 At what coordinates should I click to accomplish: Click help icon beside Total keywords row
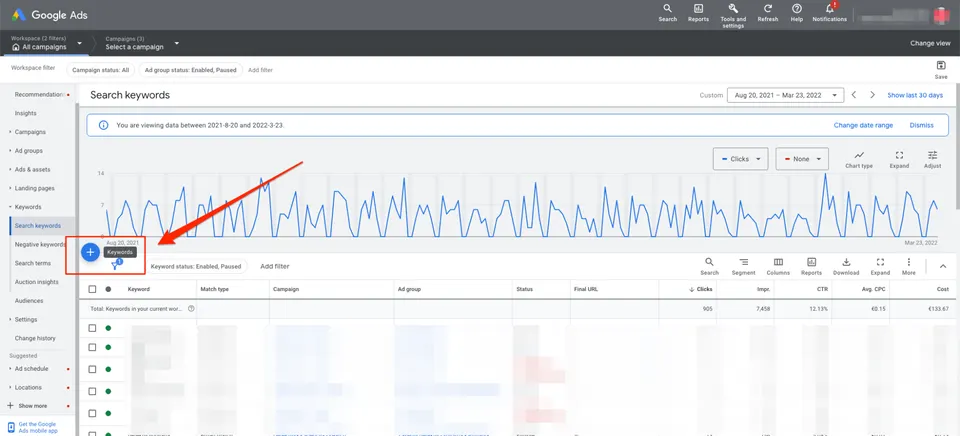coord(191,309)
